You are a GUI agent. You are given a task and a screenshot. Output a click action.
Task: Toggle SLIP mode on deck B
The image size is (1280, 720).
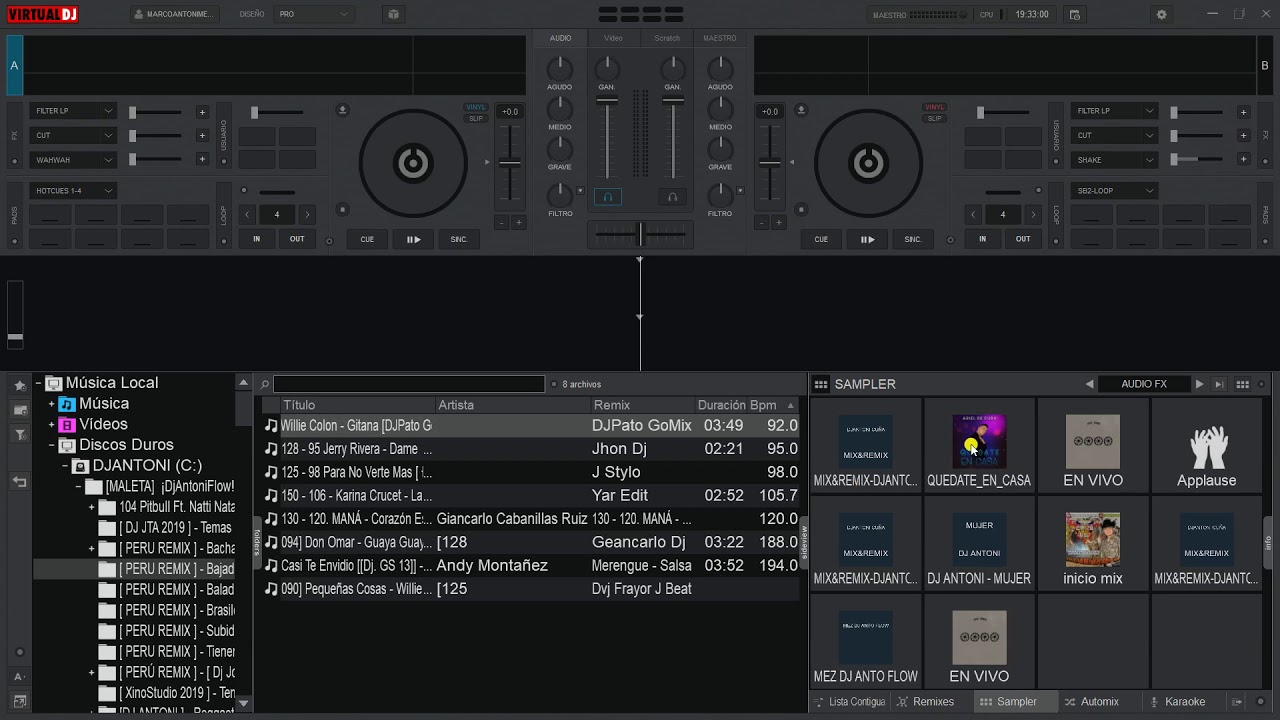point(934,118)
